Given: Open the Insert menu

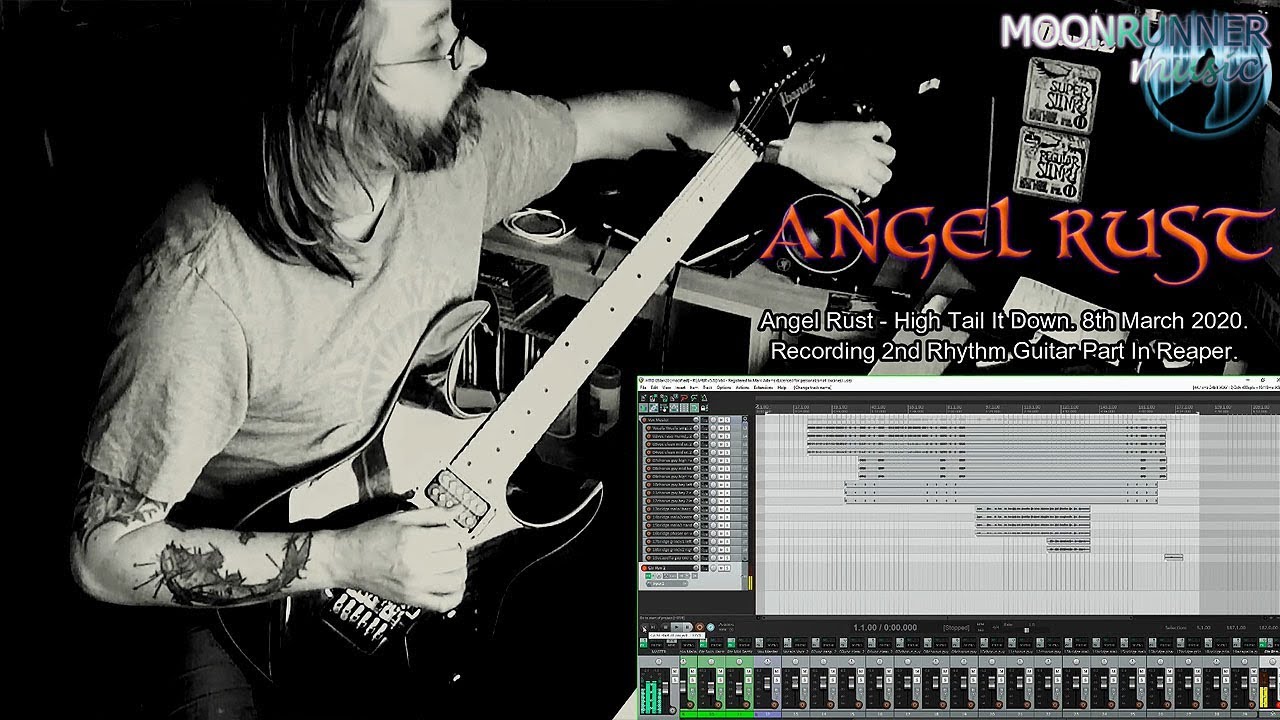Looking at the screenshot, I should tap(680, 387).
